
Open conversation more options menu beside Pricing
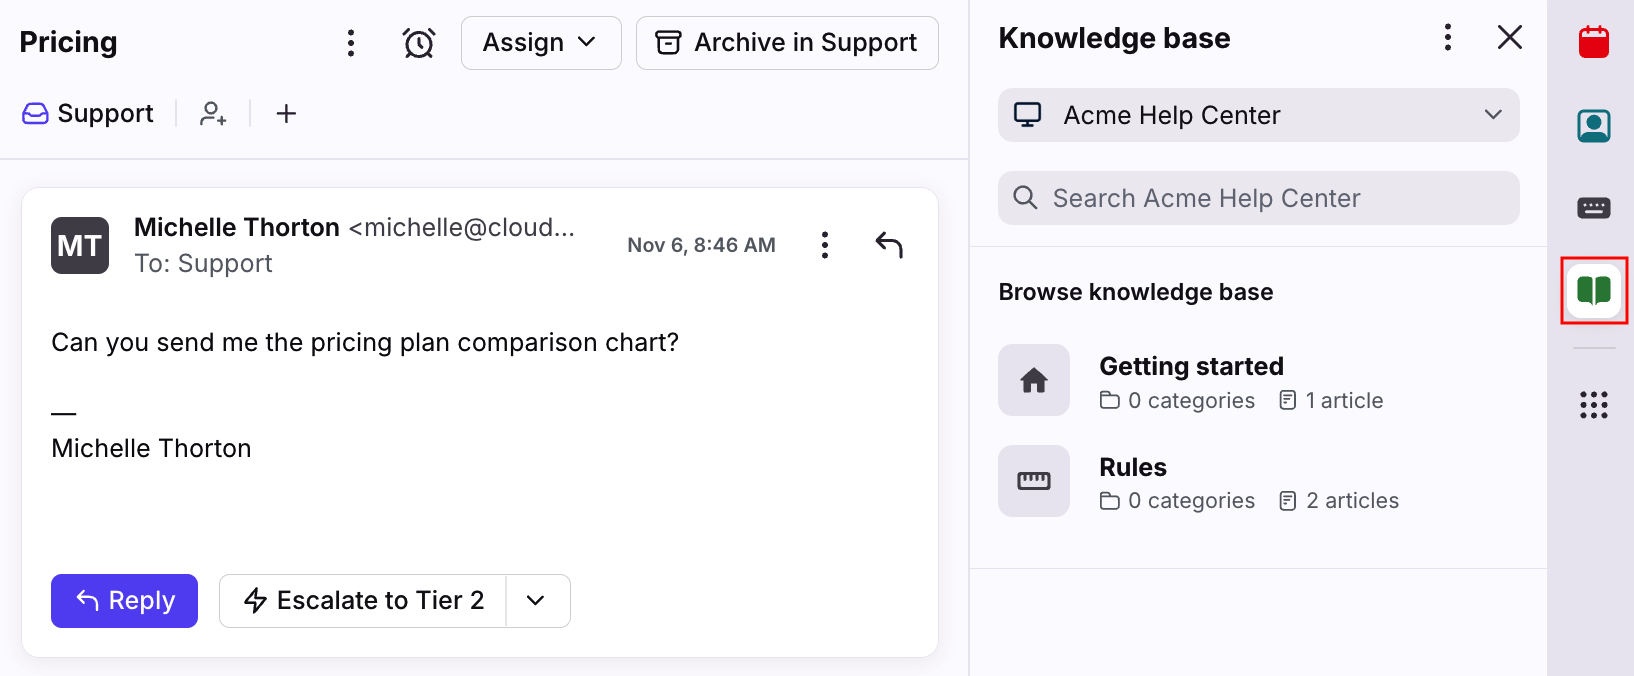pos(350,43)
